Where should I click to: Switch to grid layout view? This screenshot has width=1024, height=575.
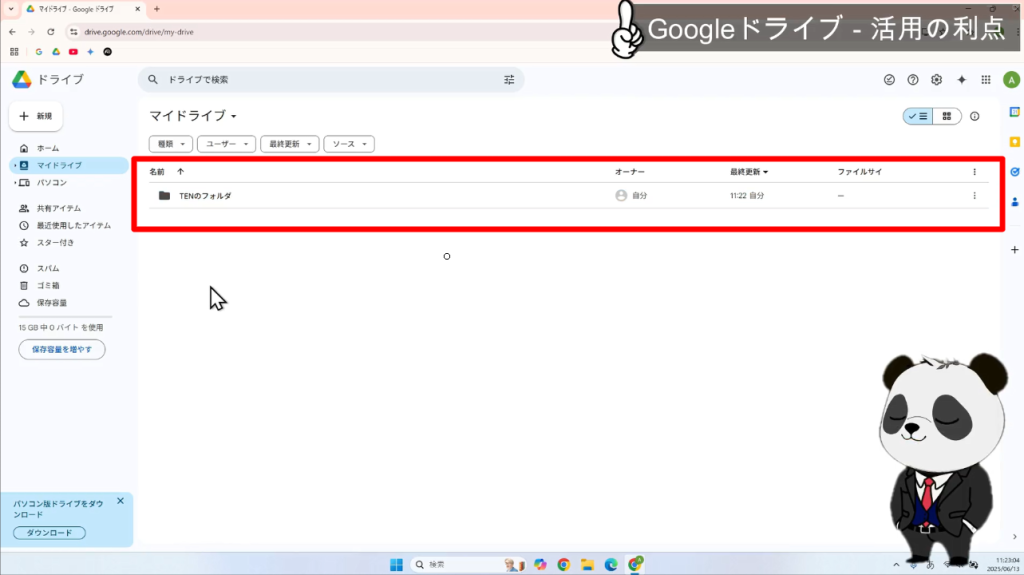[x=947, y=116]
